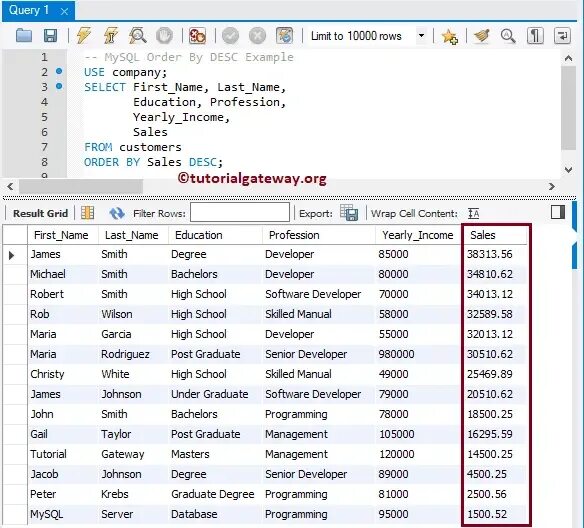
Task: Select row marker arrow for James Smith
Action: click(12, 255)
